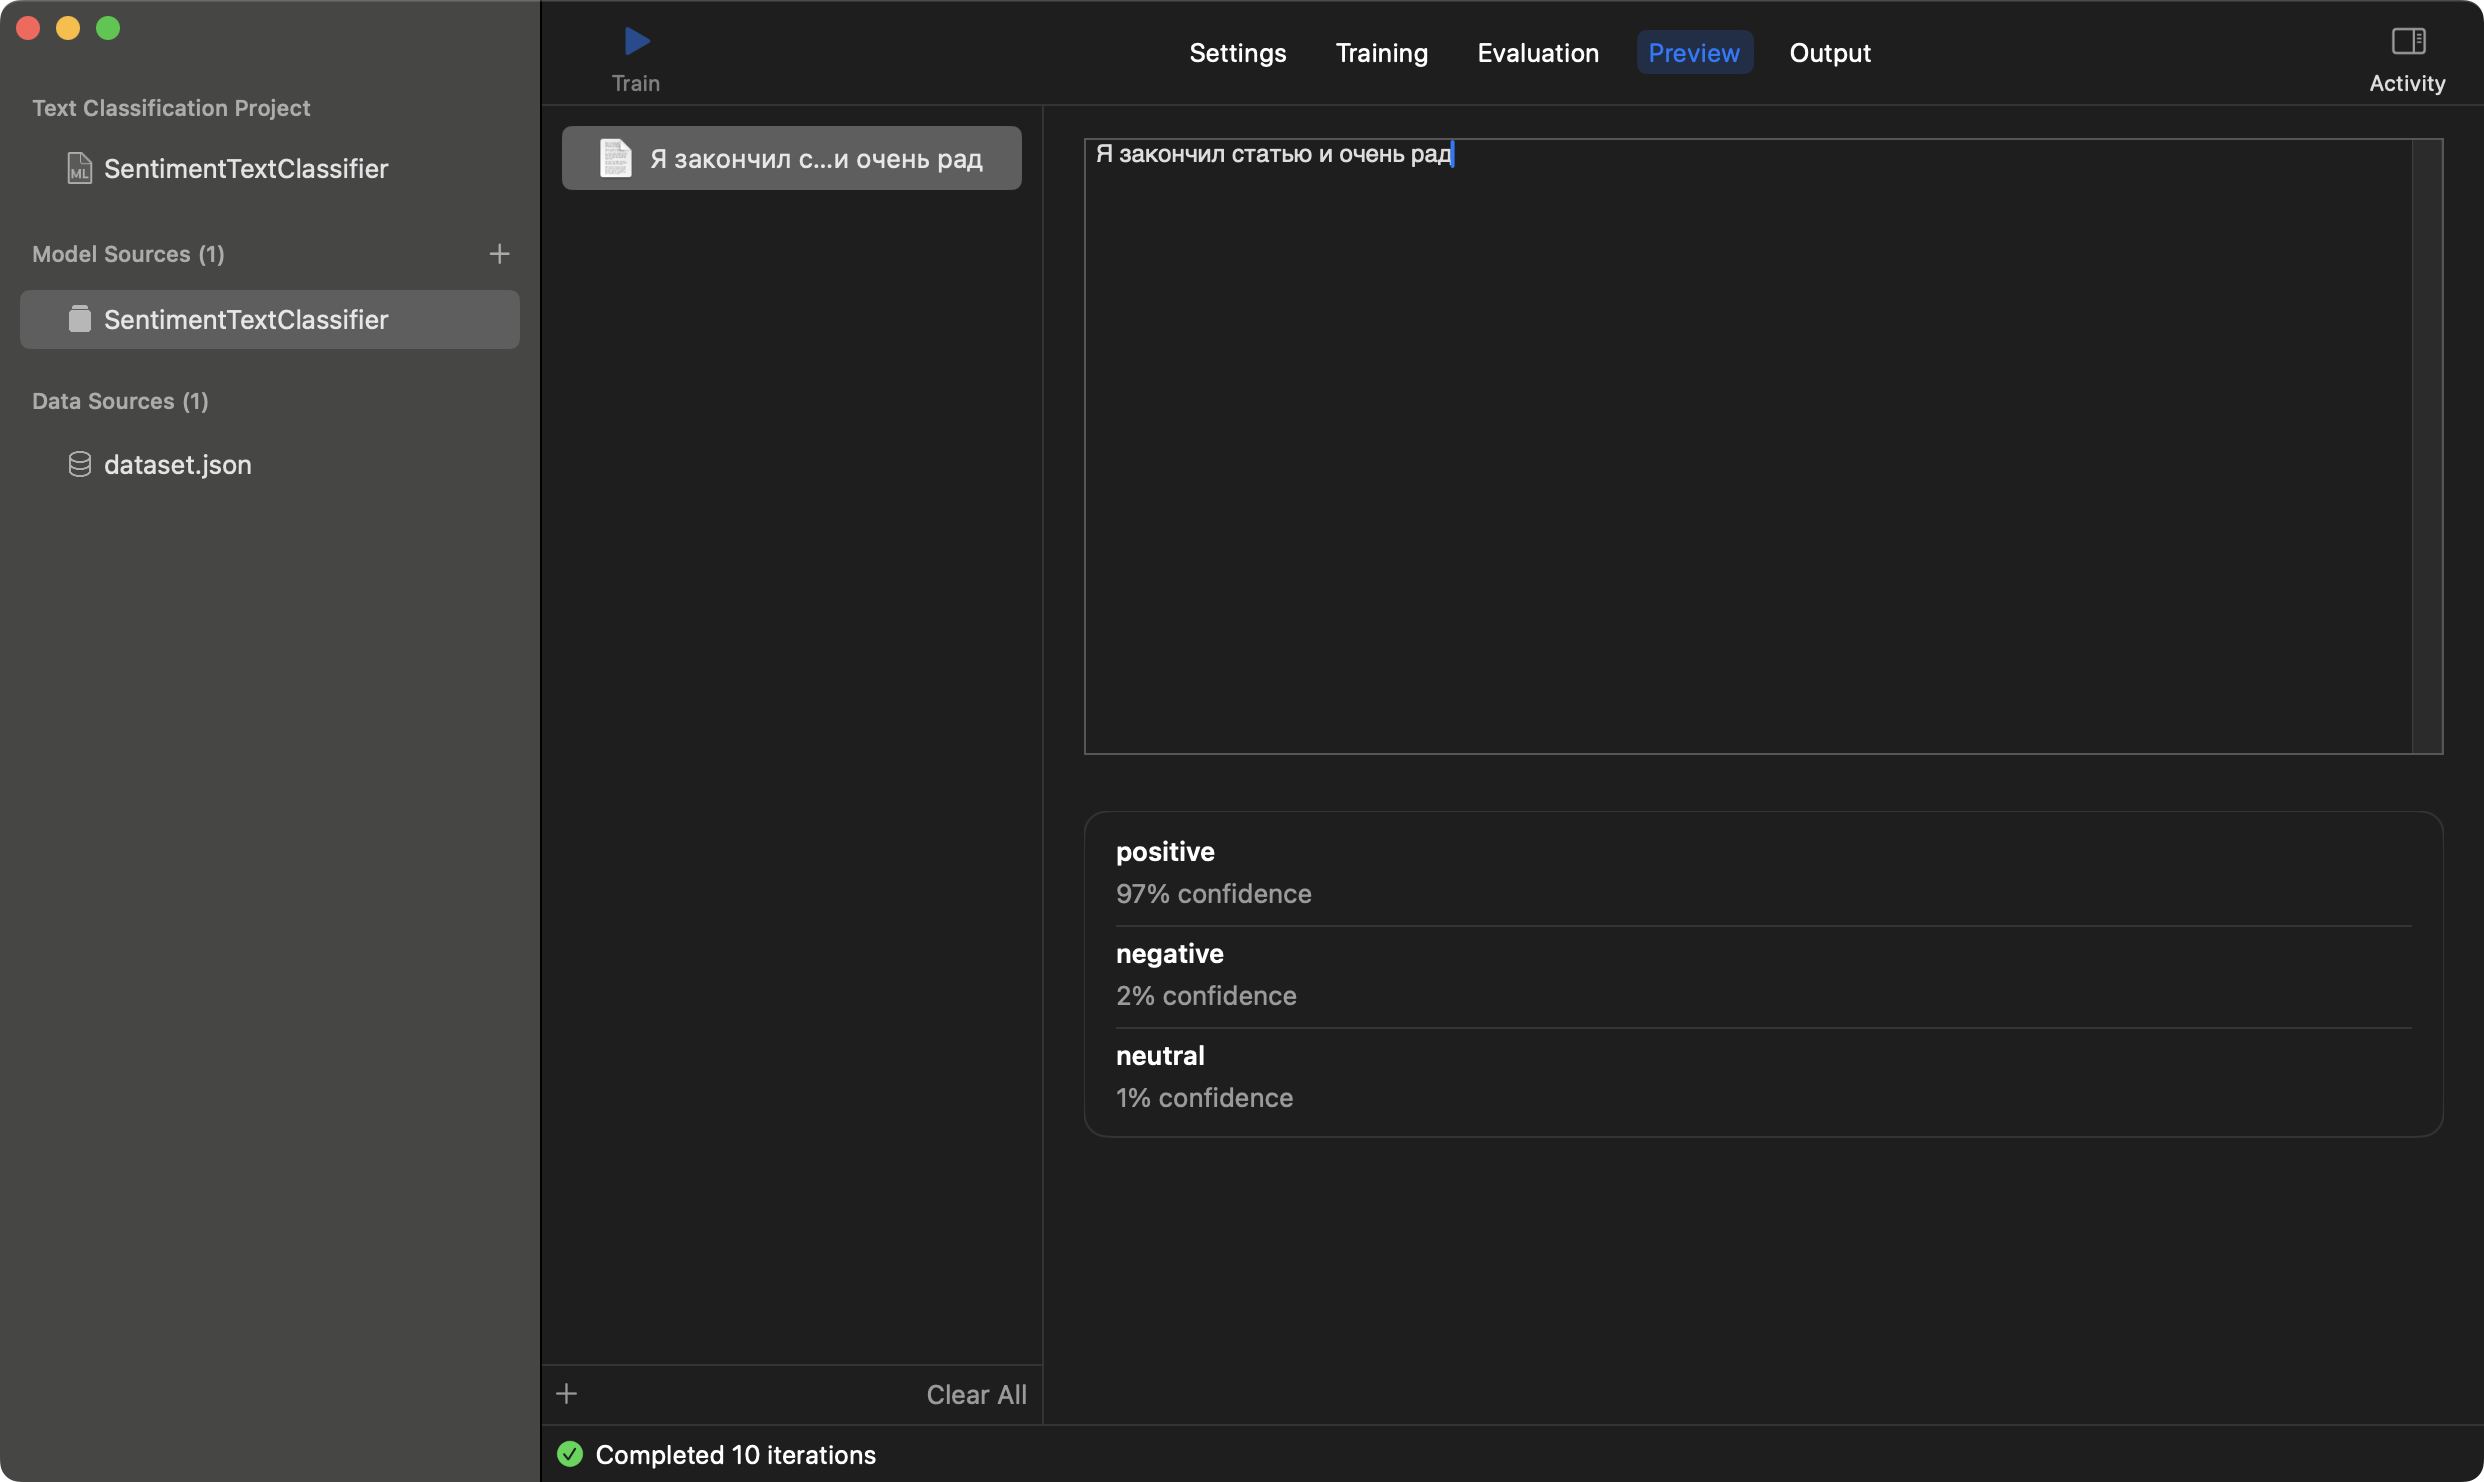The height and width of the screenshot is (1482, 2484).
Task: Open dataset.json in Data Sources
Action: coord(177,464)
